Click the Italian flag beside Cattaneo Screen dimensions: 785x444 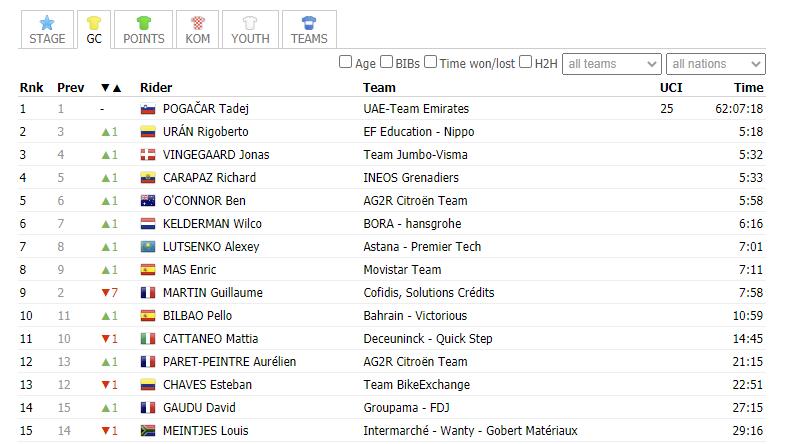coord(148,339)
